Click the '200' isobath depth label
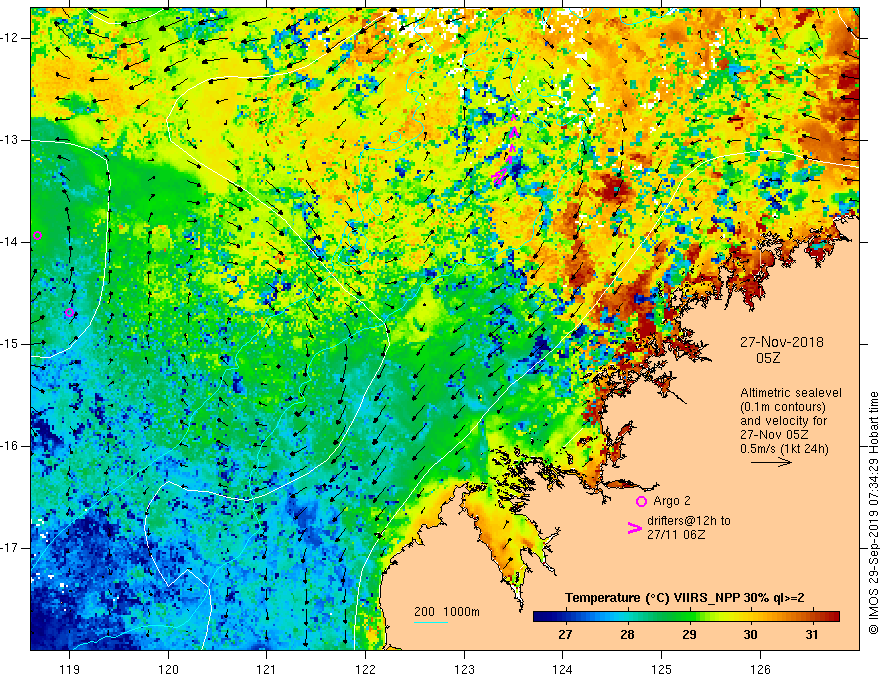Viewport: 880px width, 680px height. pyautogui.click(x=424, y=612)
